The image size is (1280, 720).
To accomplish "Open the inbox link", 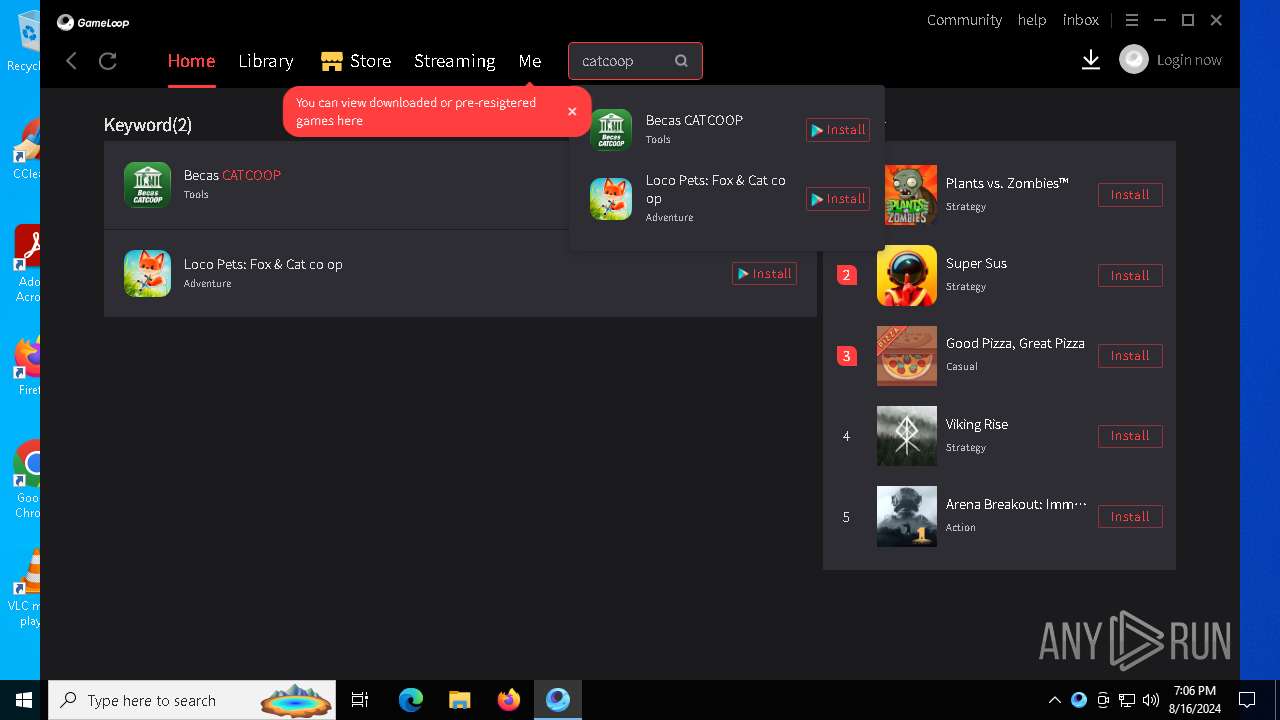I will point(1081,20).
